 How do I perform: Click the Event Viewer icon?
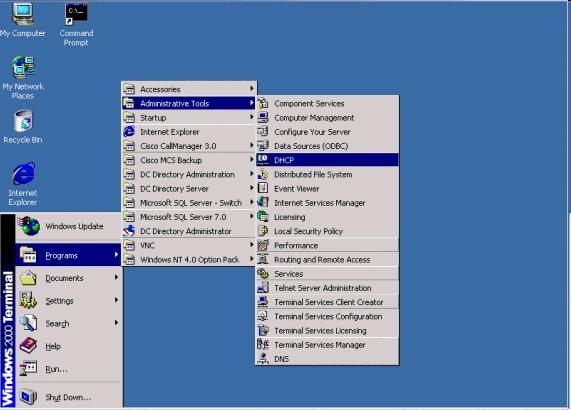[x=263, y=188]
